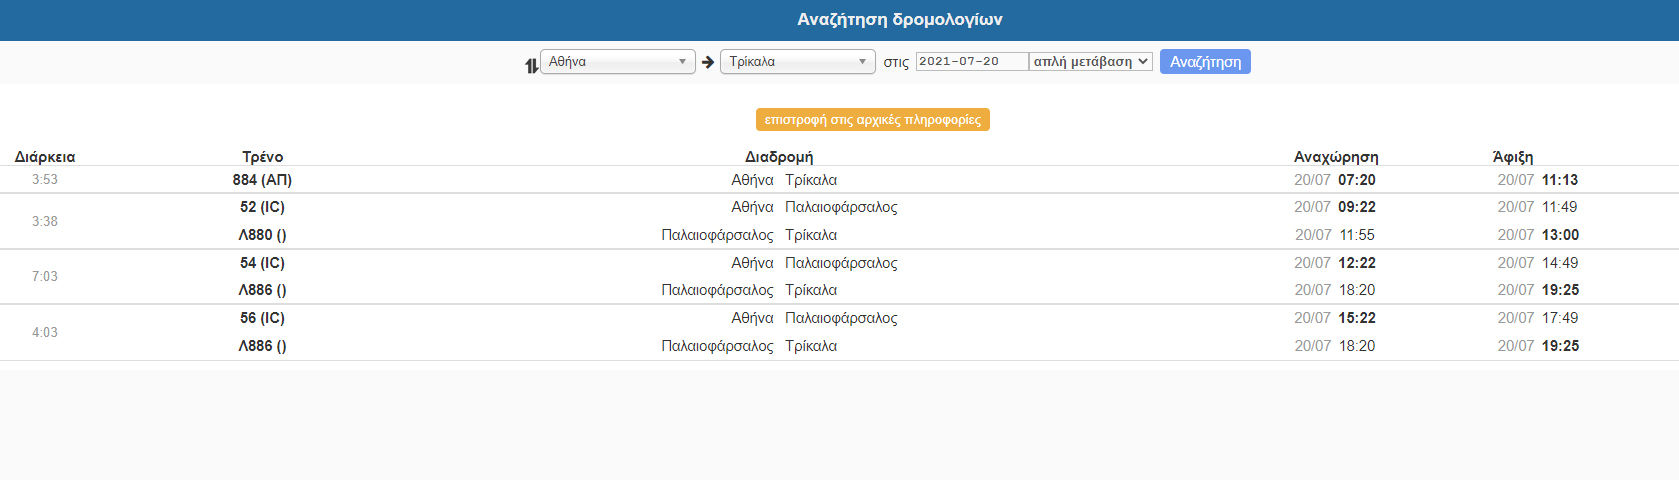Click the swap origin and destination arrows icon
The image size is (1679, 480).
click(x=531, y=65)
